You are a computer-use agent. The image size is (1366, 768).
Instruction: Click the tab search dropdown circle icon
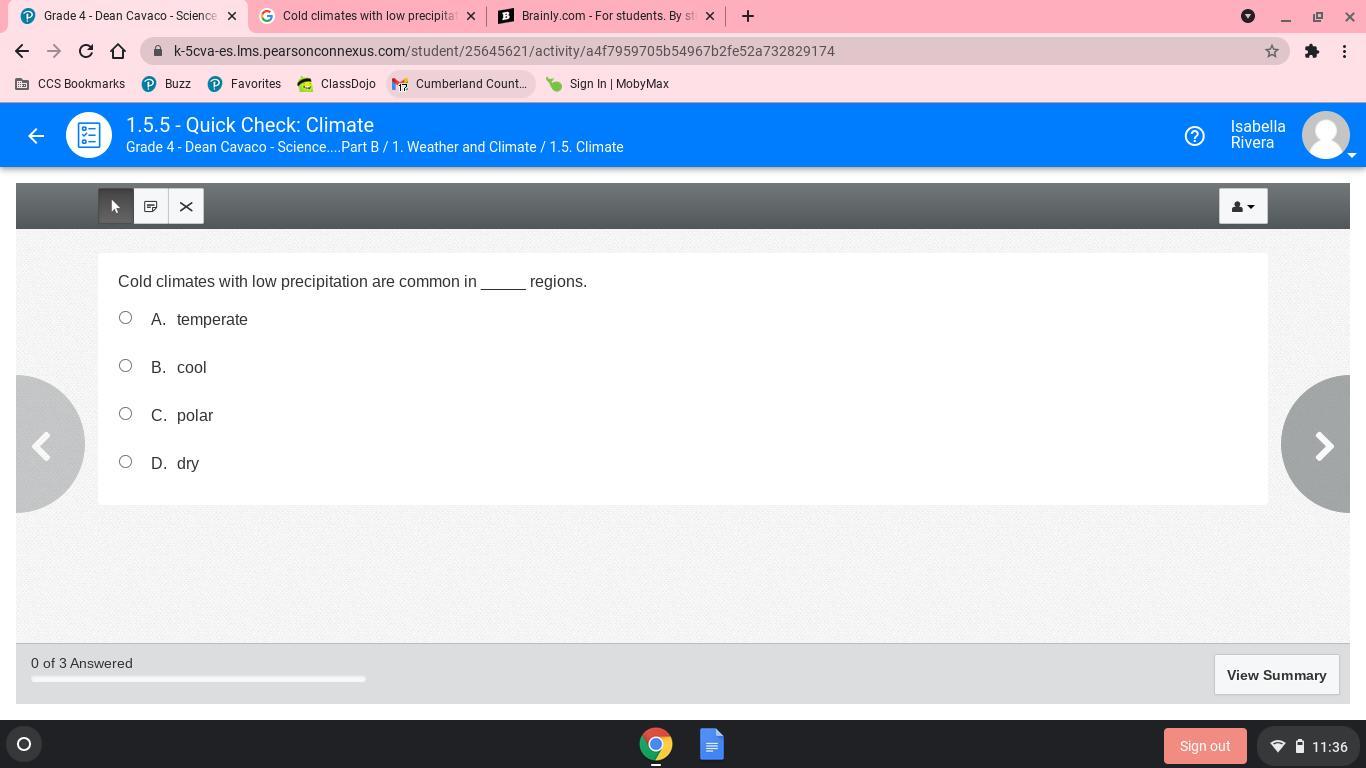(1248, 16)
